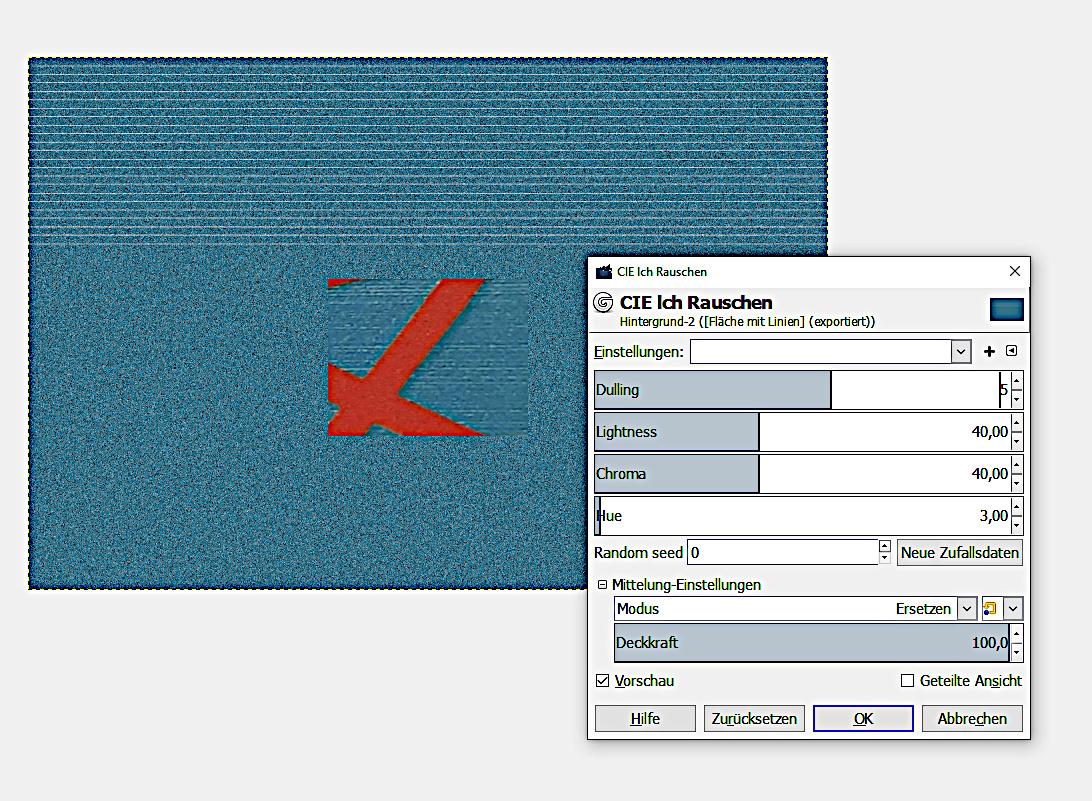Open the Modus Ersetzen dropdown
This screenshot has width=1092, height=801.
966,608
